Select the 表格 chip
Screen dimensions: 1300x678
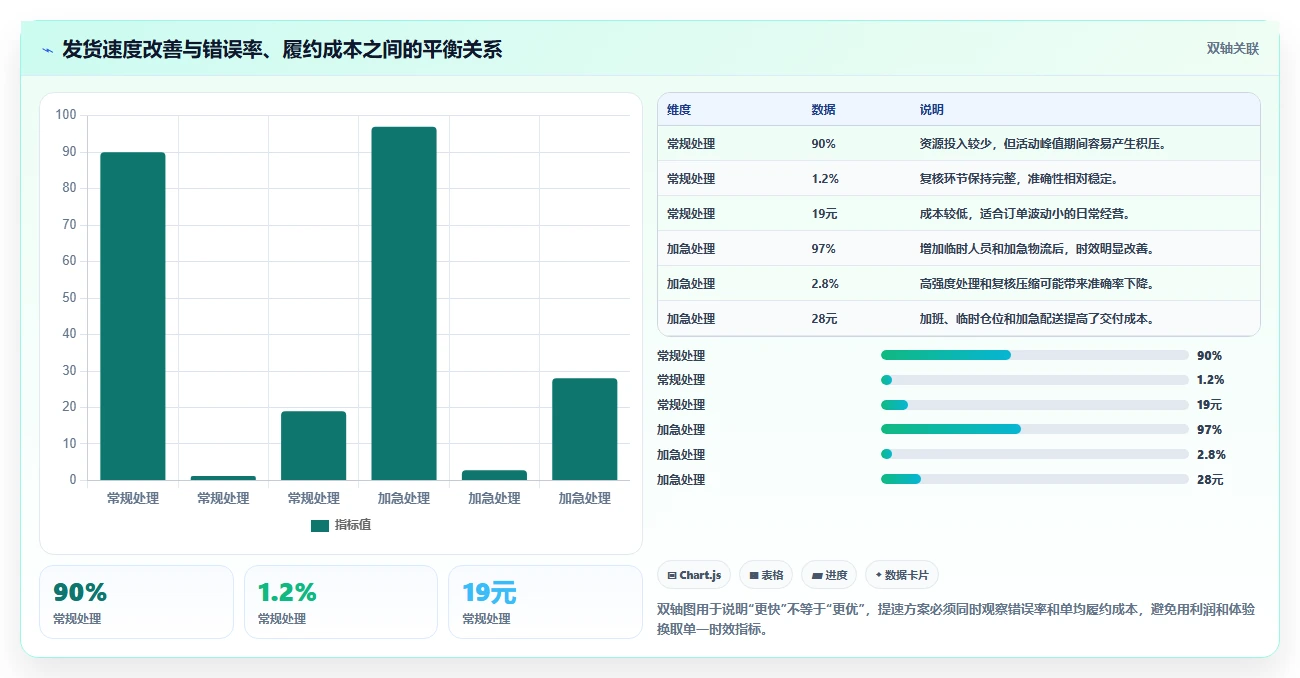tap(766, 575)
